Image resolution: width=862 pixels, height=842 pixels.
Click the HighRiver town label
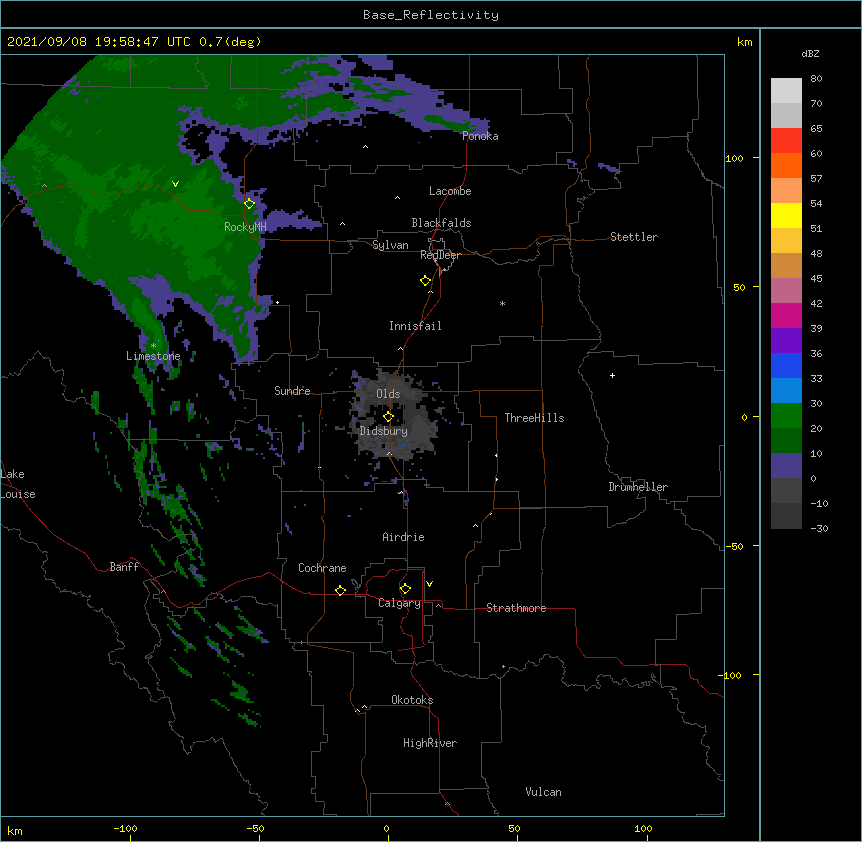[x=430, y=743]
